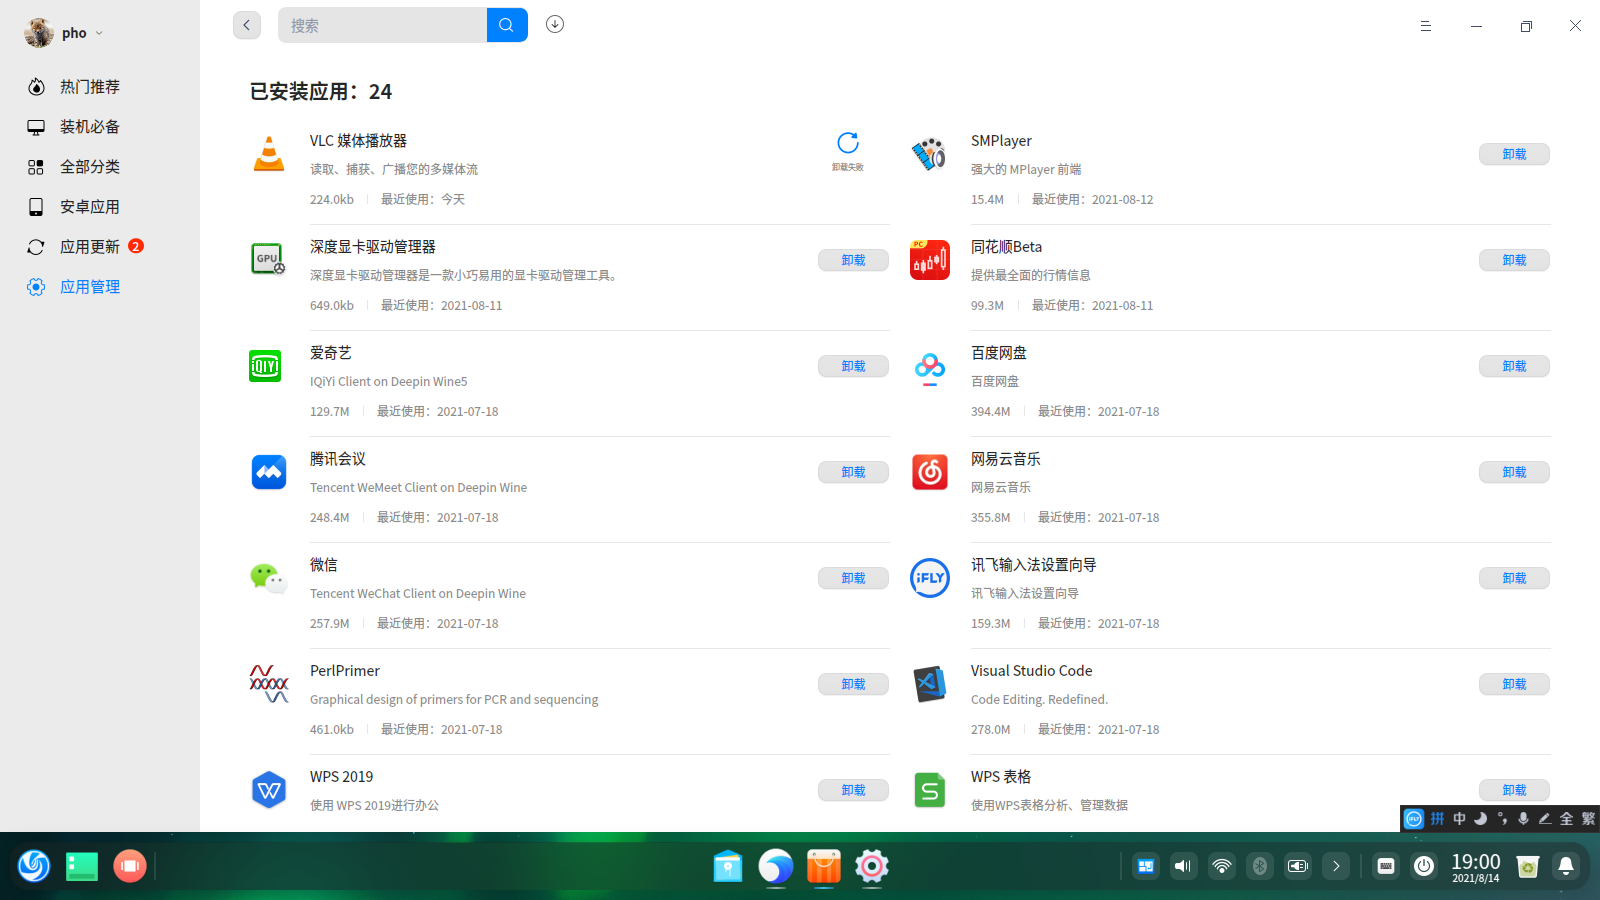The width and height of the screenshot is (1600, 900).
Task: Click the WPS 2019 app icon
Action: point(269,790)
